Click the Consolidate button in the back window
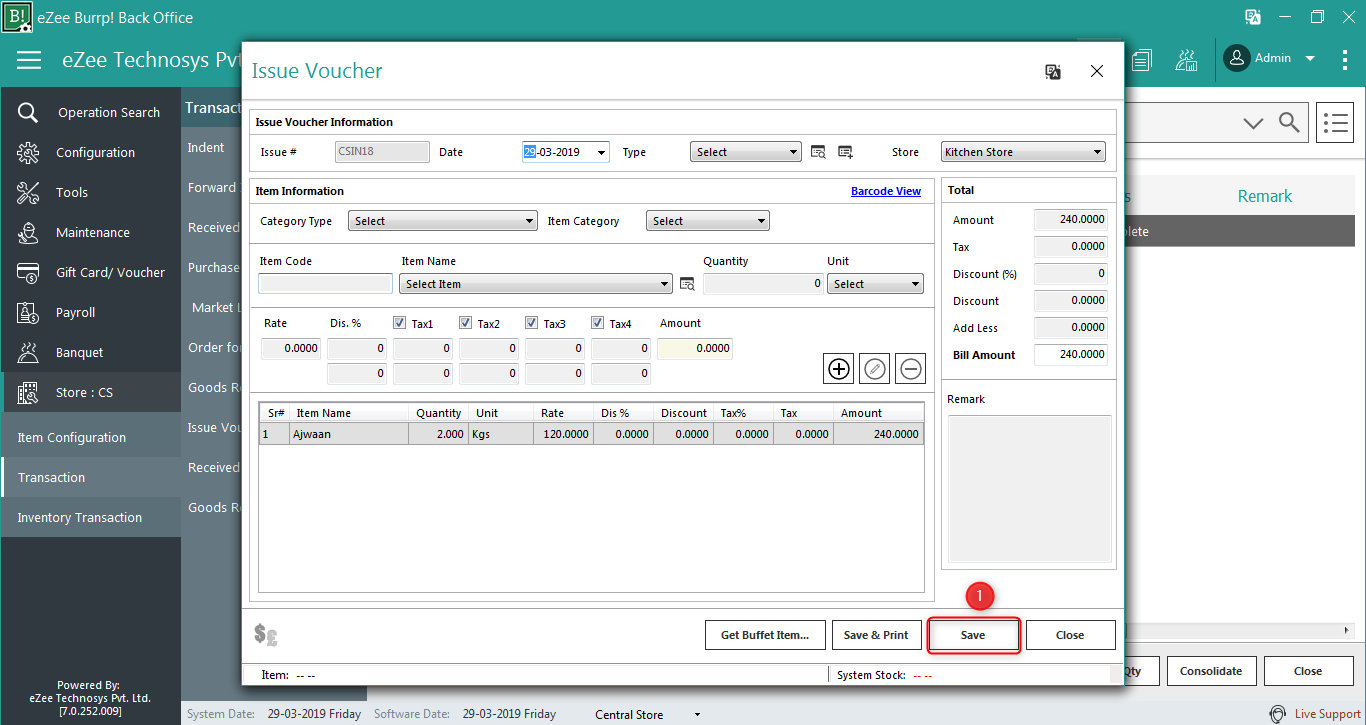 coord(1211,671)
